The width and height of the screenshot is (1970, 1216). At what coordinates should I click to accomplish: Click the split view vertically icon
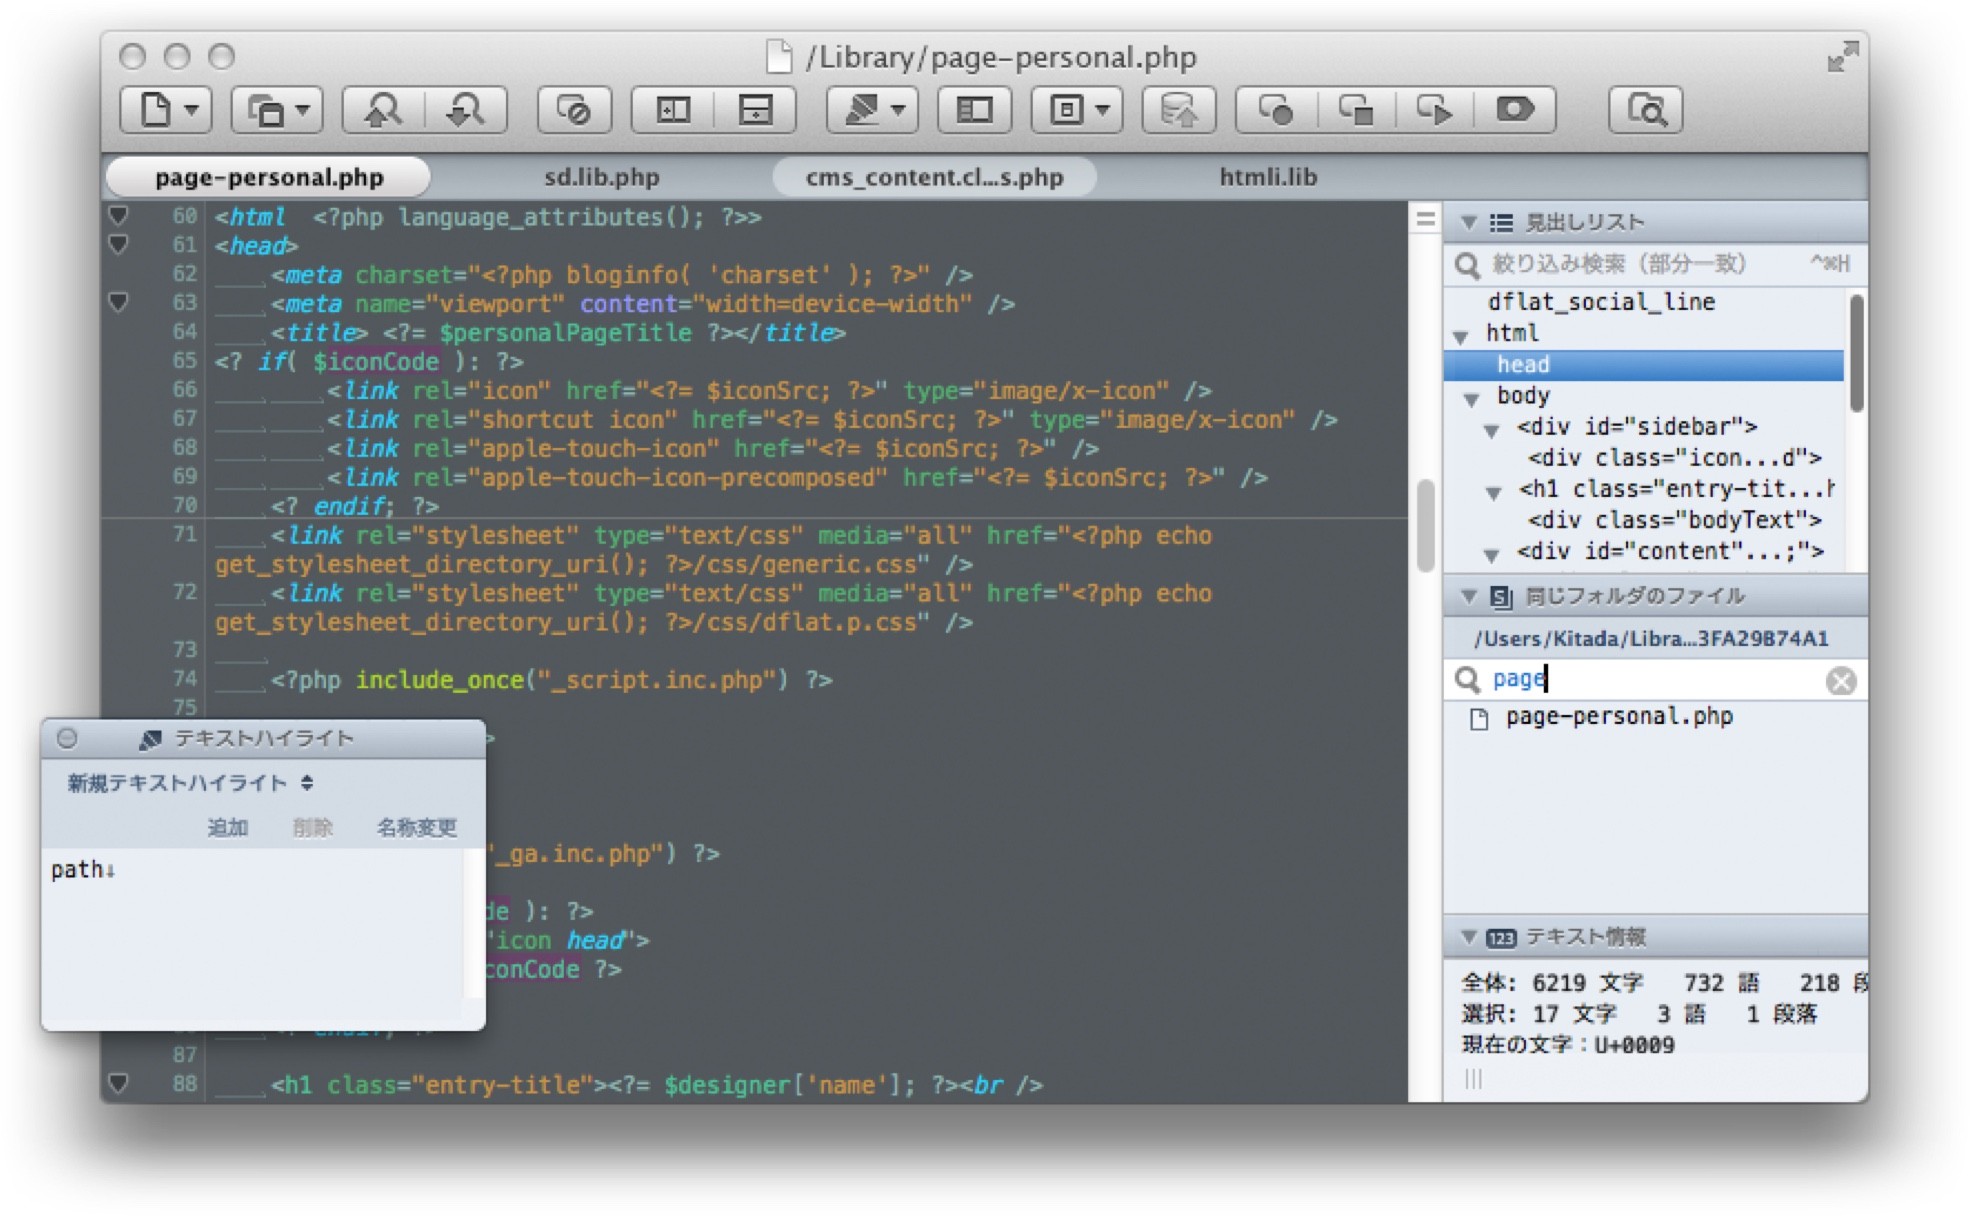[673, 110]
